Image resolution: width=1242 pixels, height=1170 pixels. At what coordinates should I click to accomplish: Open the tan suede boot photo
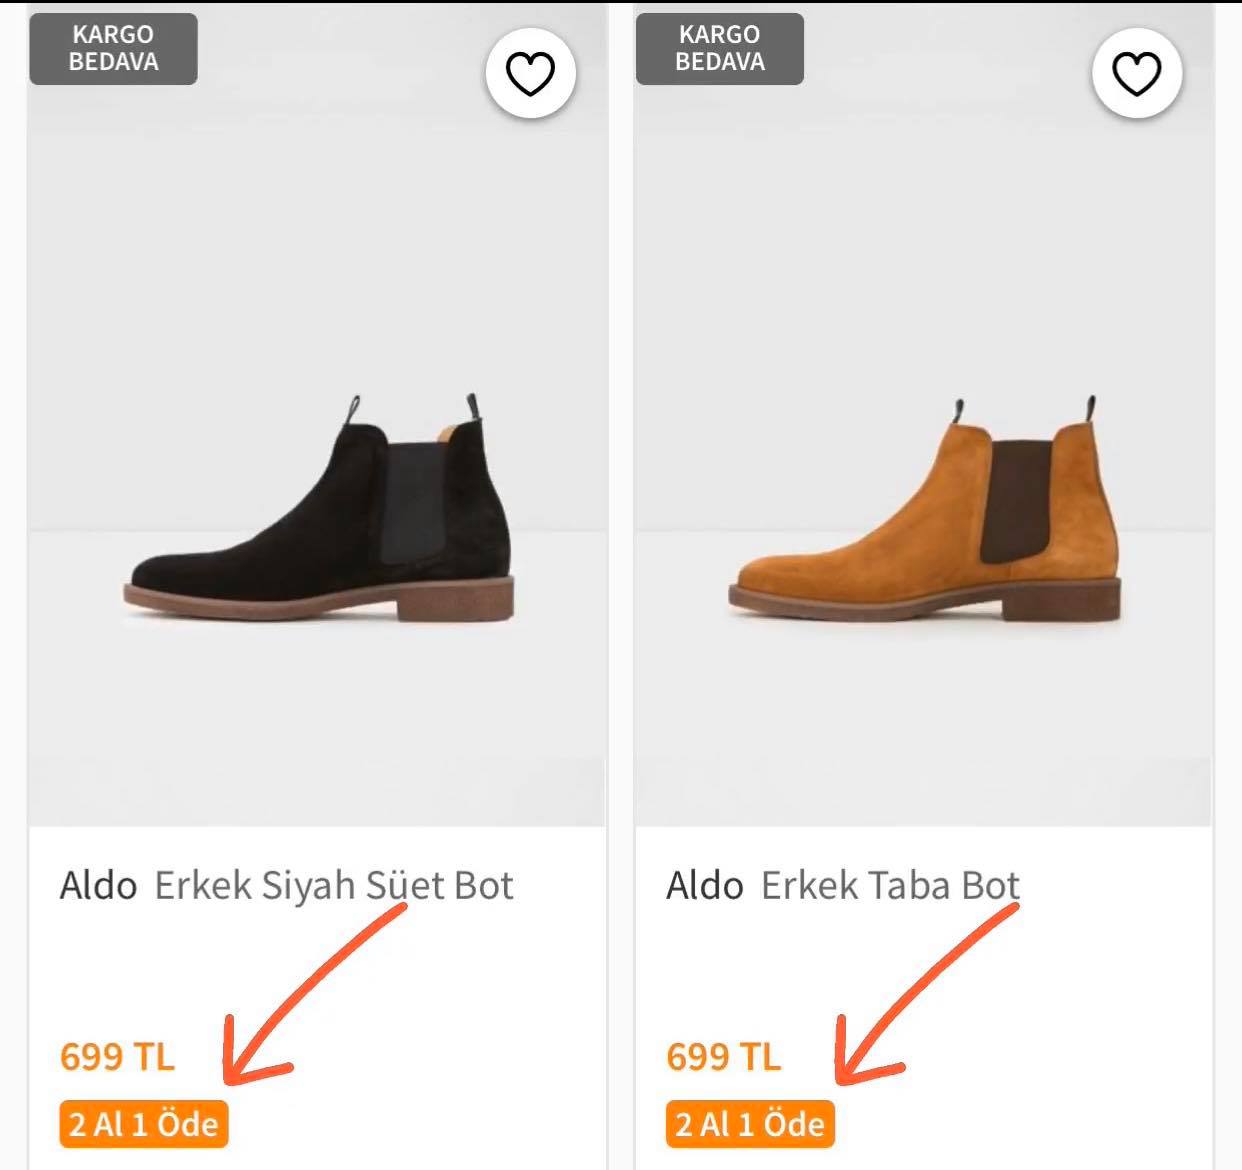tap(924, 415)
